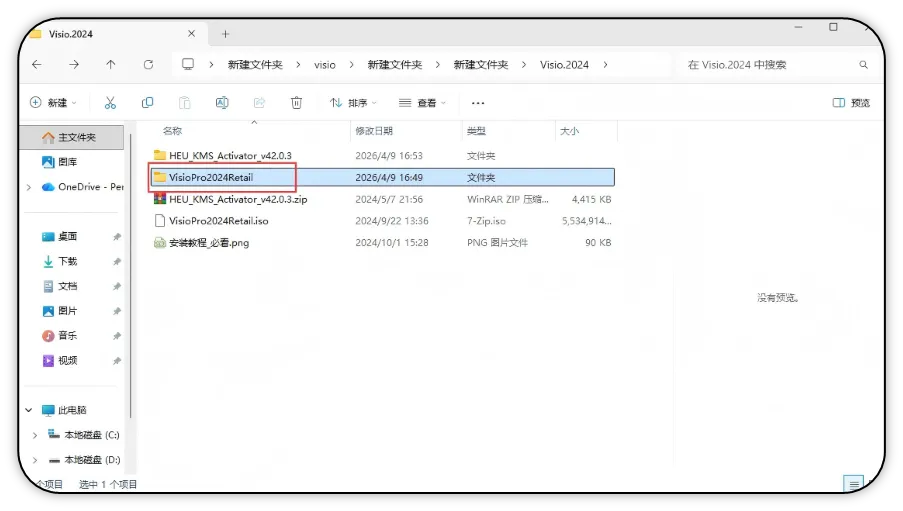The width and height of the screenshot is (903, 511).
Task: Open the 排序 sort dropdown
Action: tap(353, 103)
